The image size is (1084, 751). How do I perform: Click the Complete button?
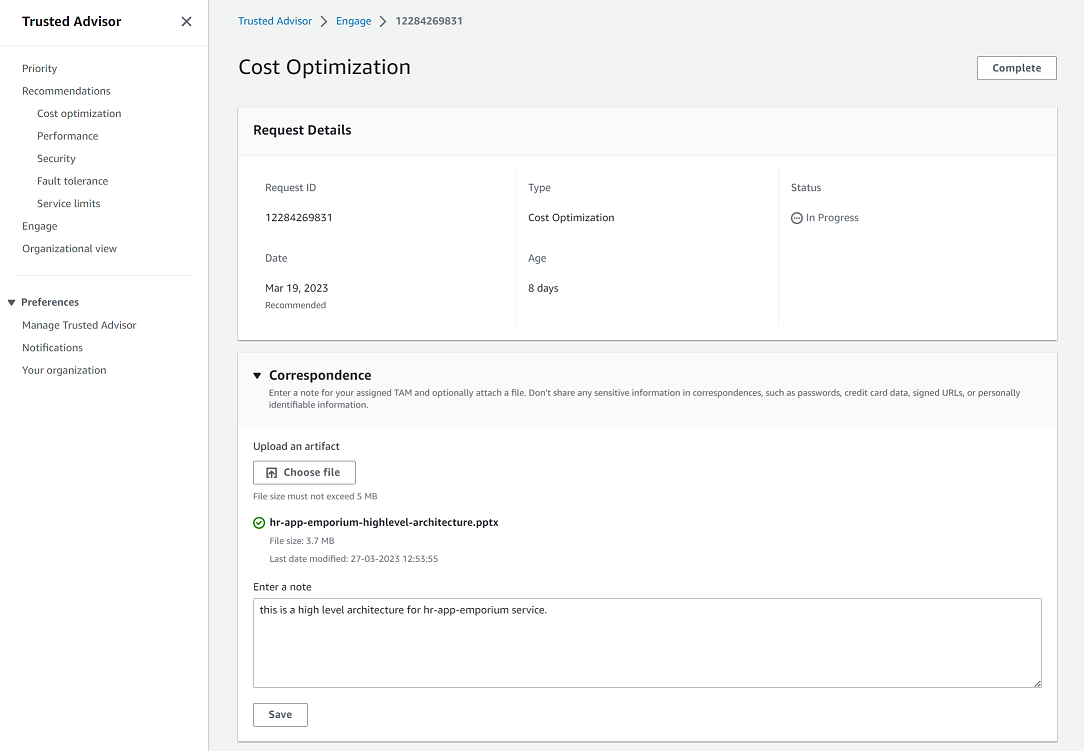pos(1016,68)
